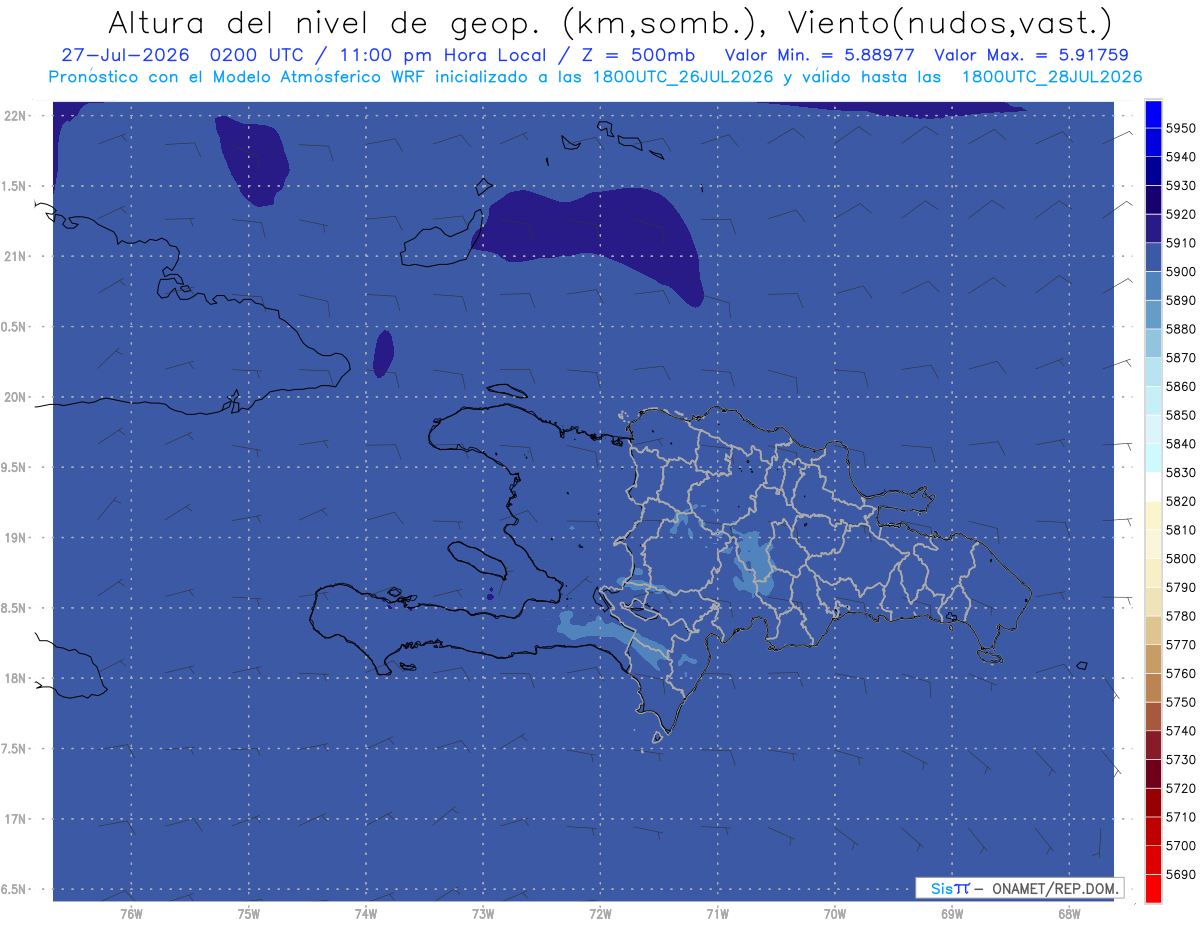Click the '5870' legend value
The height and width of the screenshot is (927, 1200).
[1180, 357]
